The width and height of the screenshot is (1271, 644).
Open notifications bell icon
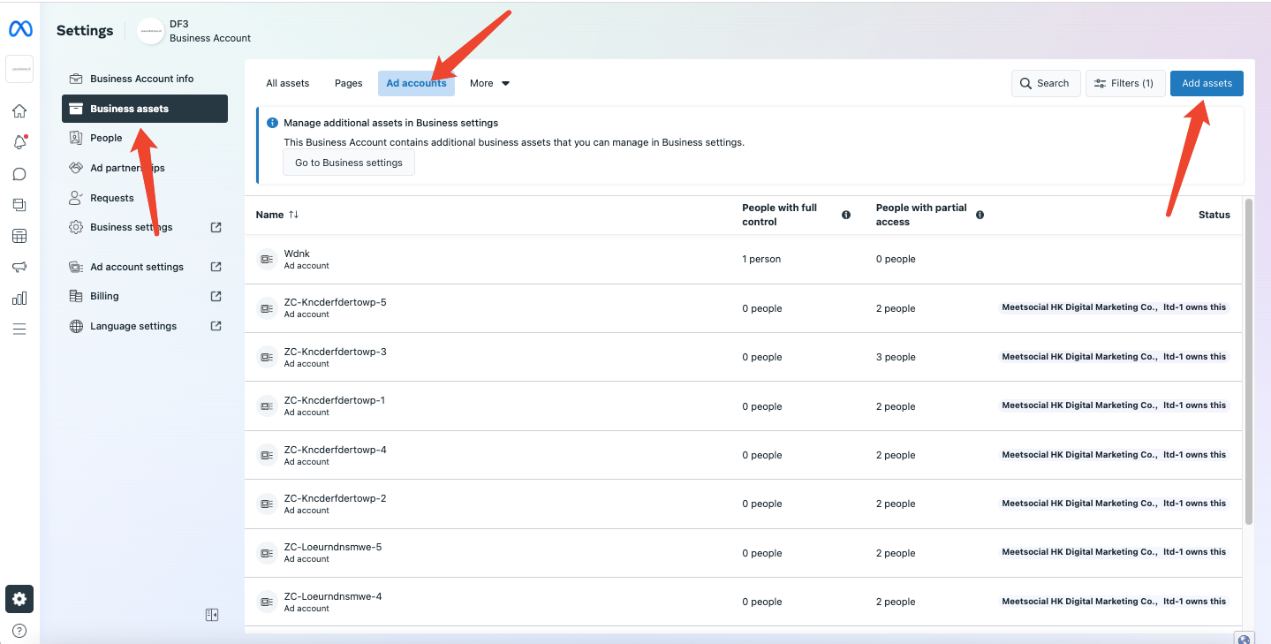click(x=19, y=142)
